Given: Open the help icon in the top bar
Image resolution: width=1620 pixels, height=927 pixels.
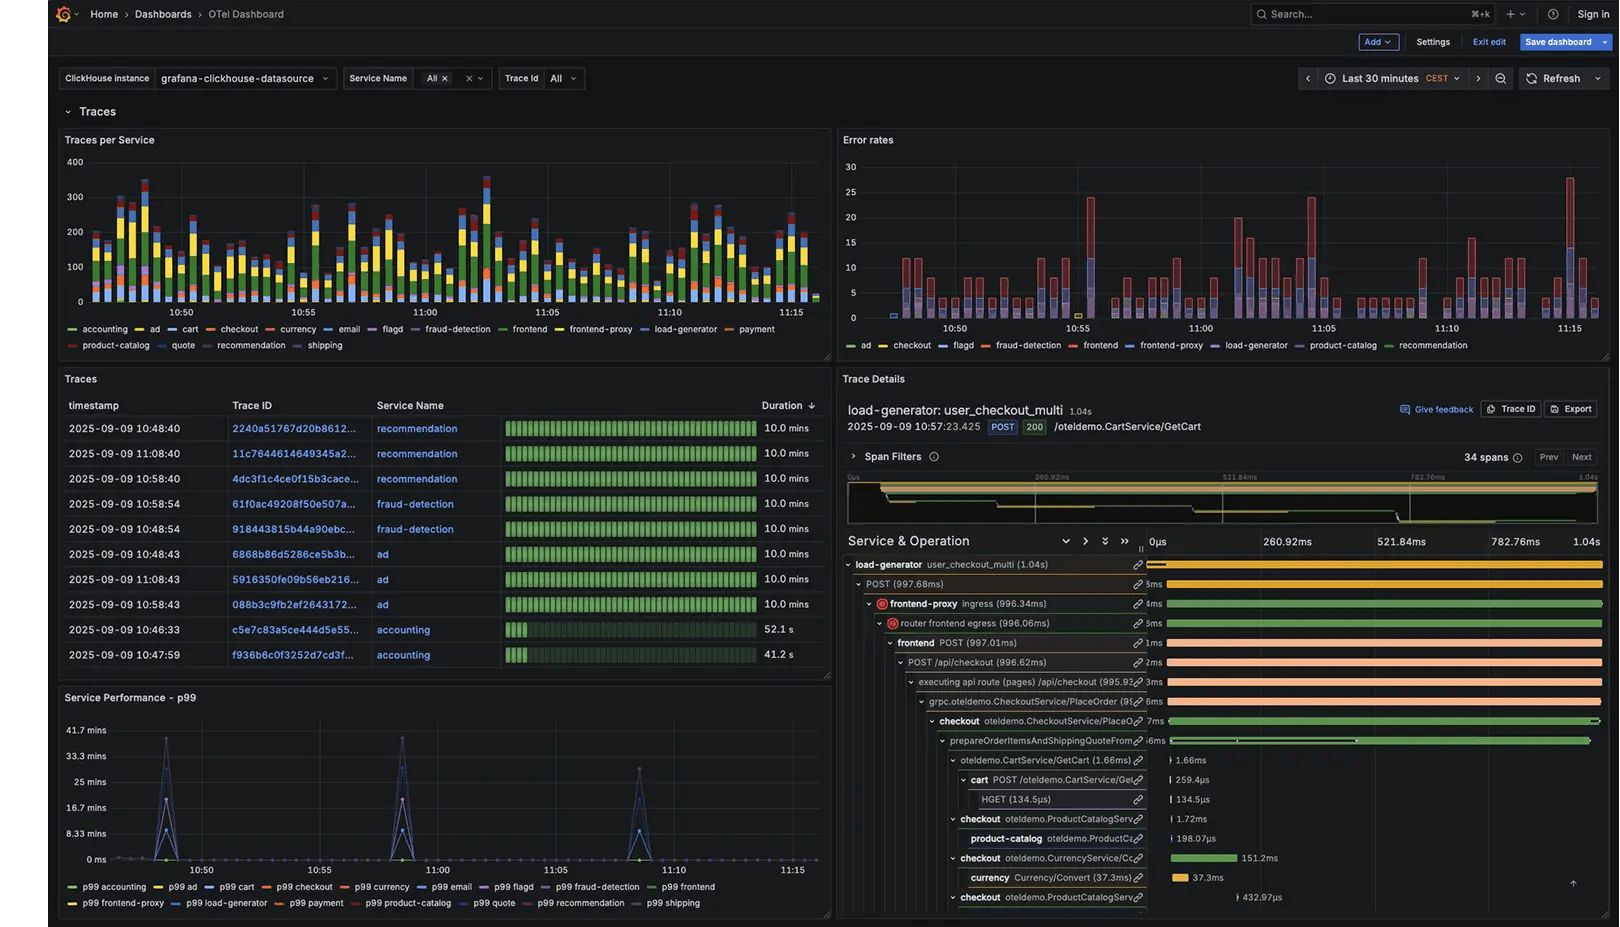Looking at the screenshot, I should (x=1553, y=14).
